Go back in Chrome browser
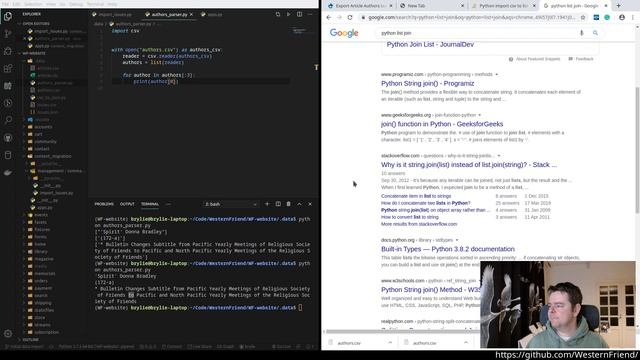The image size is (640, 360). point(329,18)
